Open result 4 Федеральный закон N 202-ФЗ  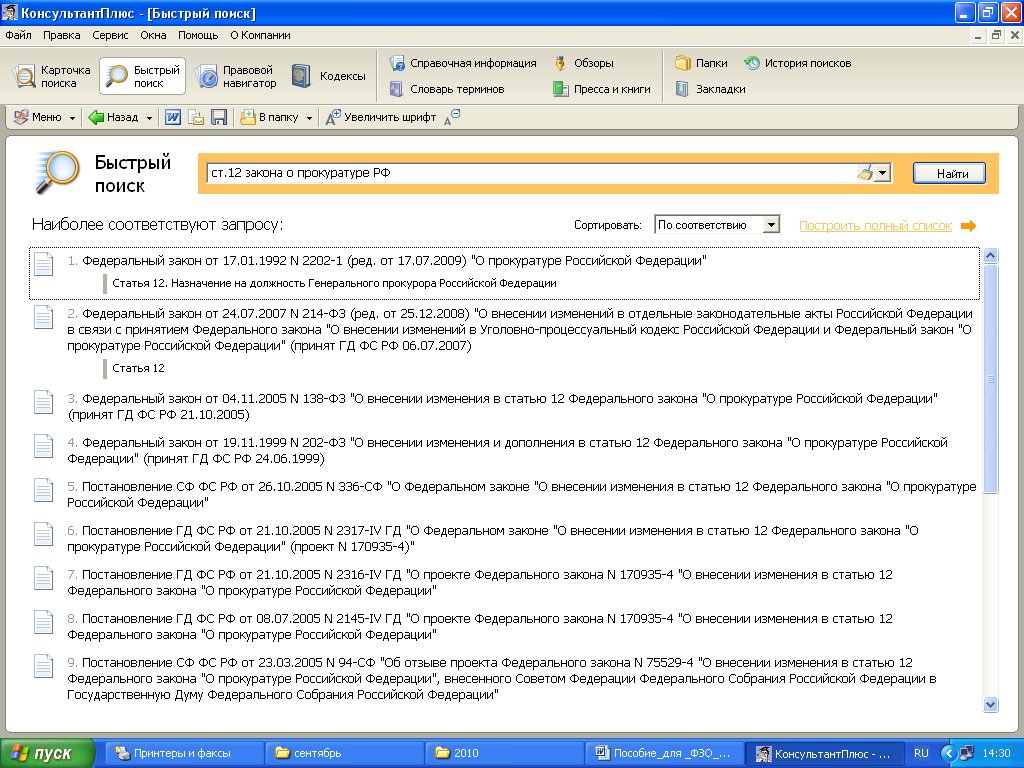coord(507,451)
